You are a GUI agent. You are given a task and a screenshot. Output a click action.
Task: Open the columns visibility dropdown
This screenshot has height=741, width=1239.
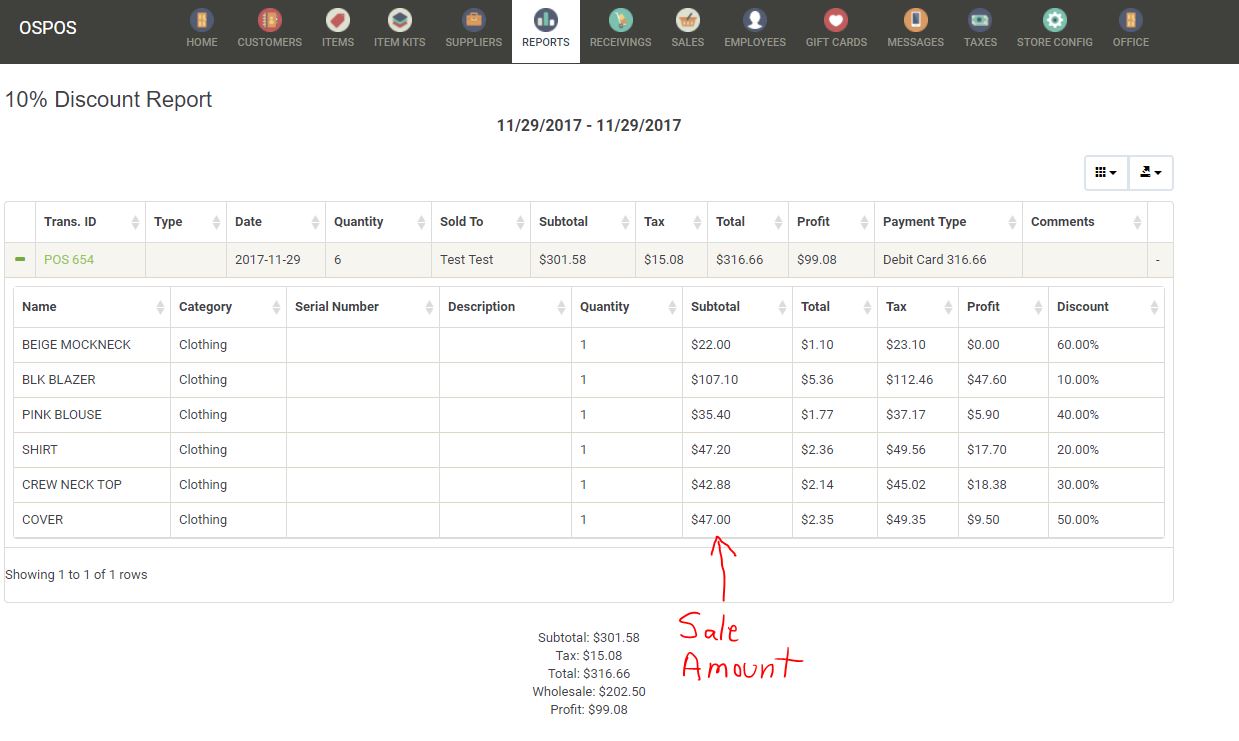coord(1104,172)
